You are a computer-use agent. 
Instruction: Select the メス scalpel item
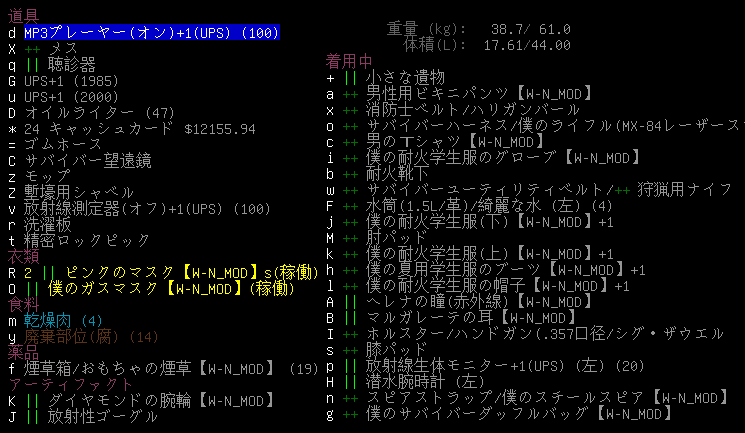click(63, 48)
